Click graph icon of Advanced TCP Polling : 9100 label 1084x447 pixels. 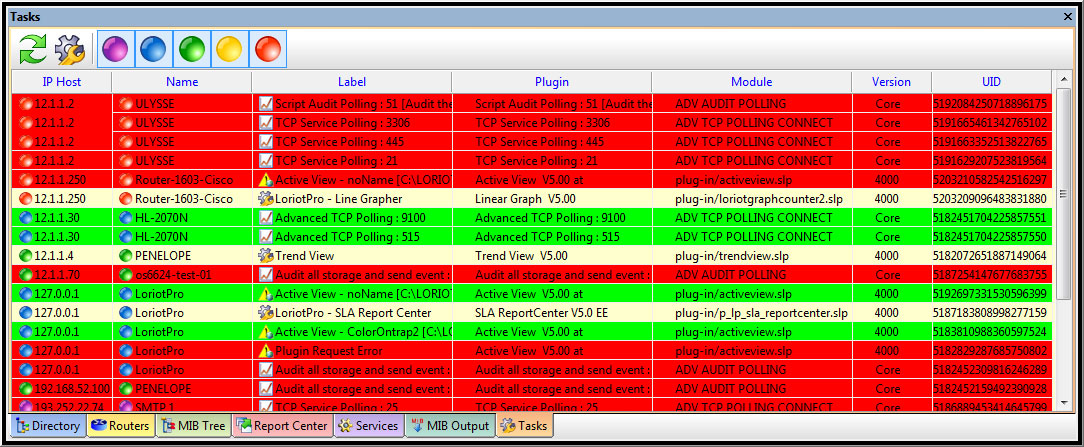265,217
